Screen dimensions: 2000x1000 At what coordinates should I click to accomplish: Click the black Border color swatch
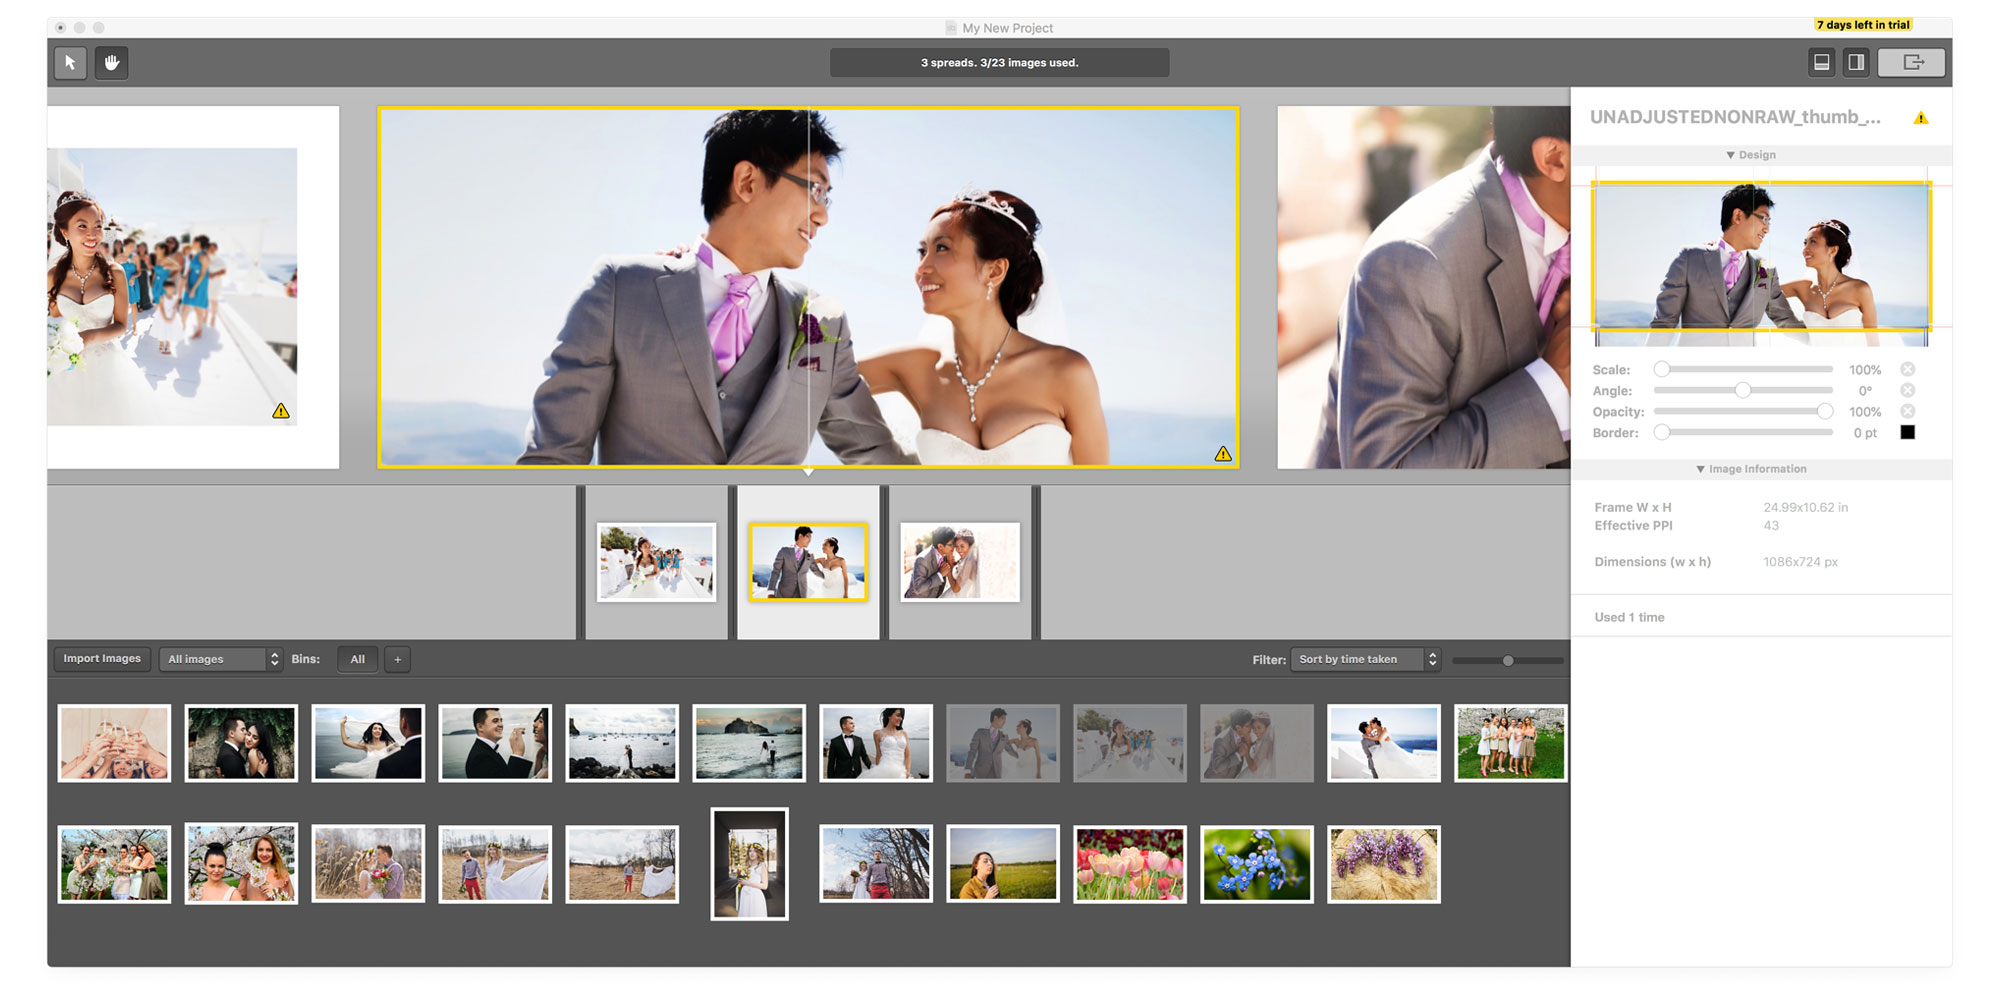point(1908,432)
